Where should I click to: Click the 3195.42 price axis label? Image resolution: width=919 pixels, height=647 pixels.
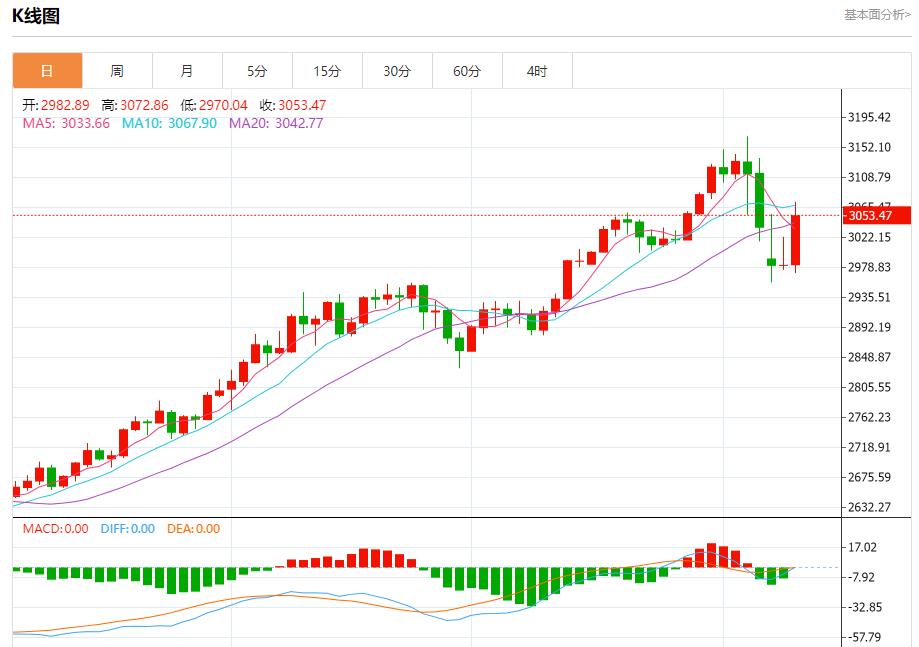[868, 117]
